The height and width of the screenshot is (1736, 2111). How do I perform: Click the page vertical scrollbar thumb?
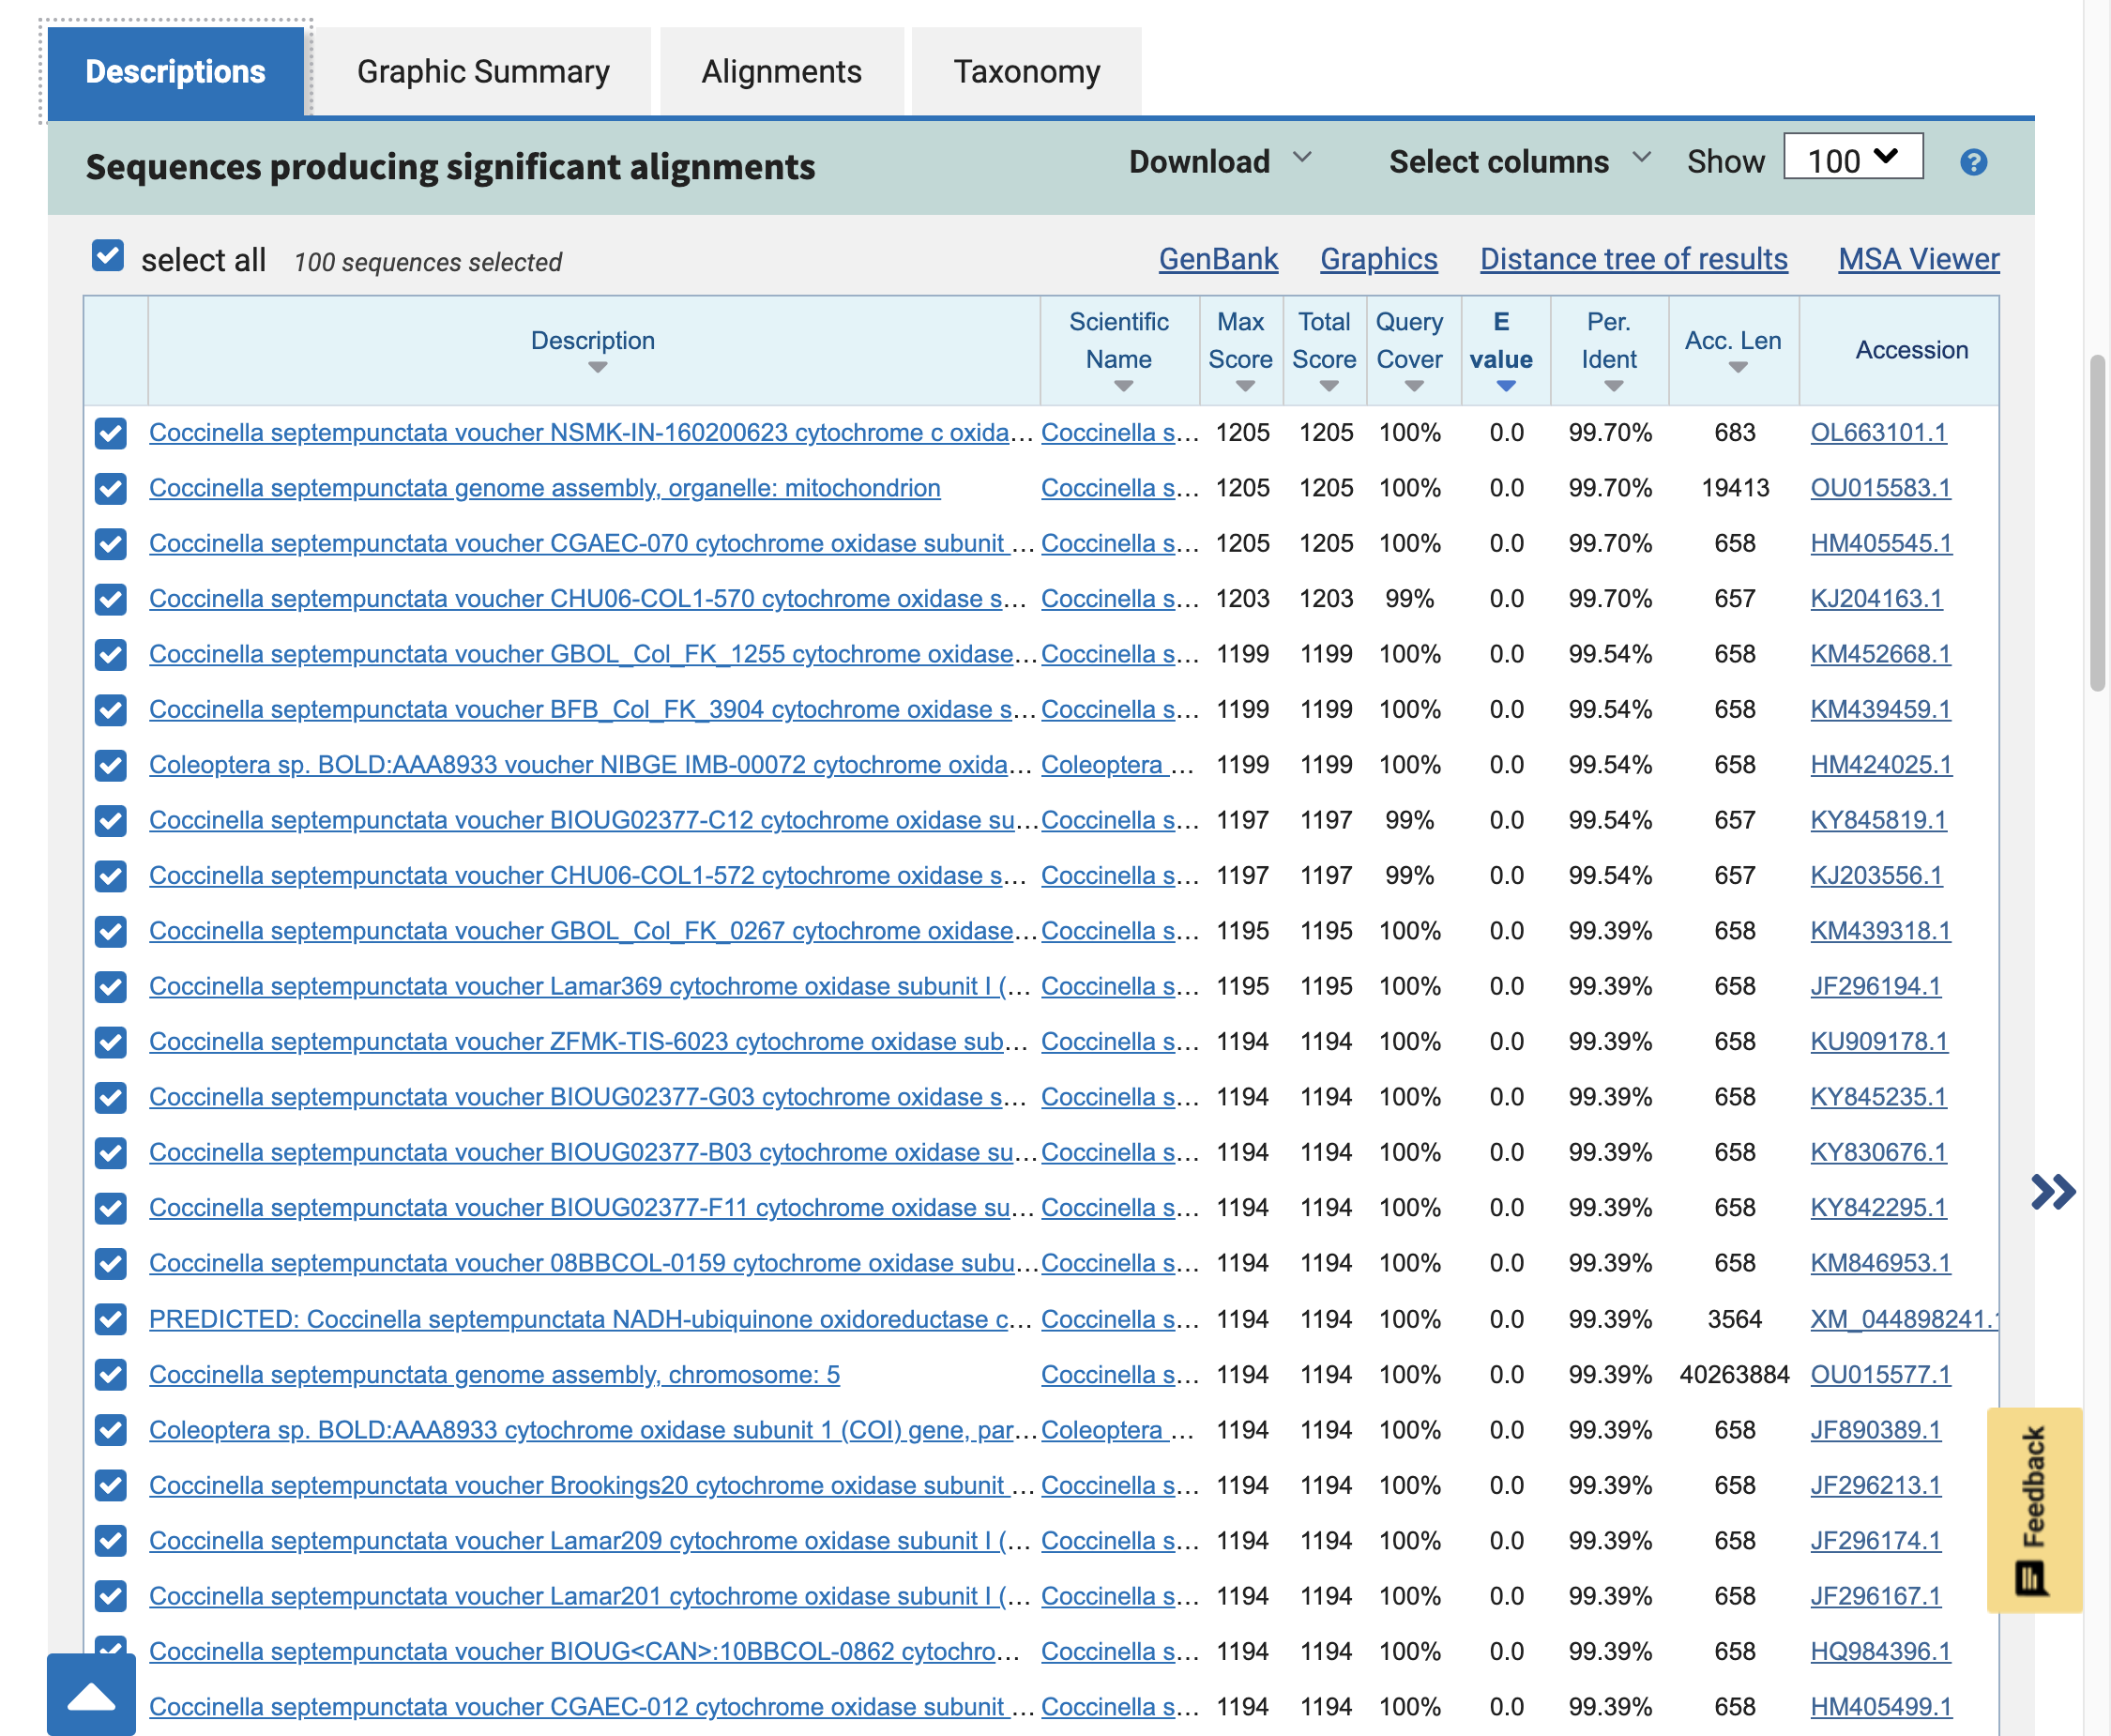pos(2097,522)
